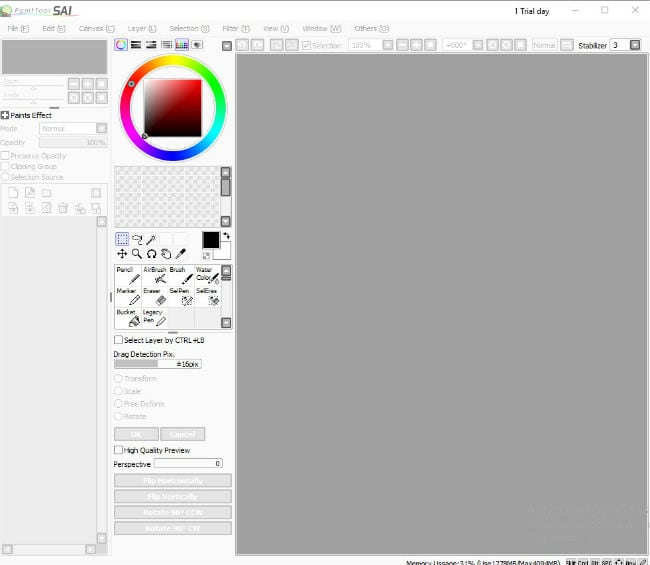The width and height of the screenshot is (650, 565).
Task: Select the Pencil brush tool
Action: pyautogui.click(x=129, y=276)
